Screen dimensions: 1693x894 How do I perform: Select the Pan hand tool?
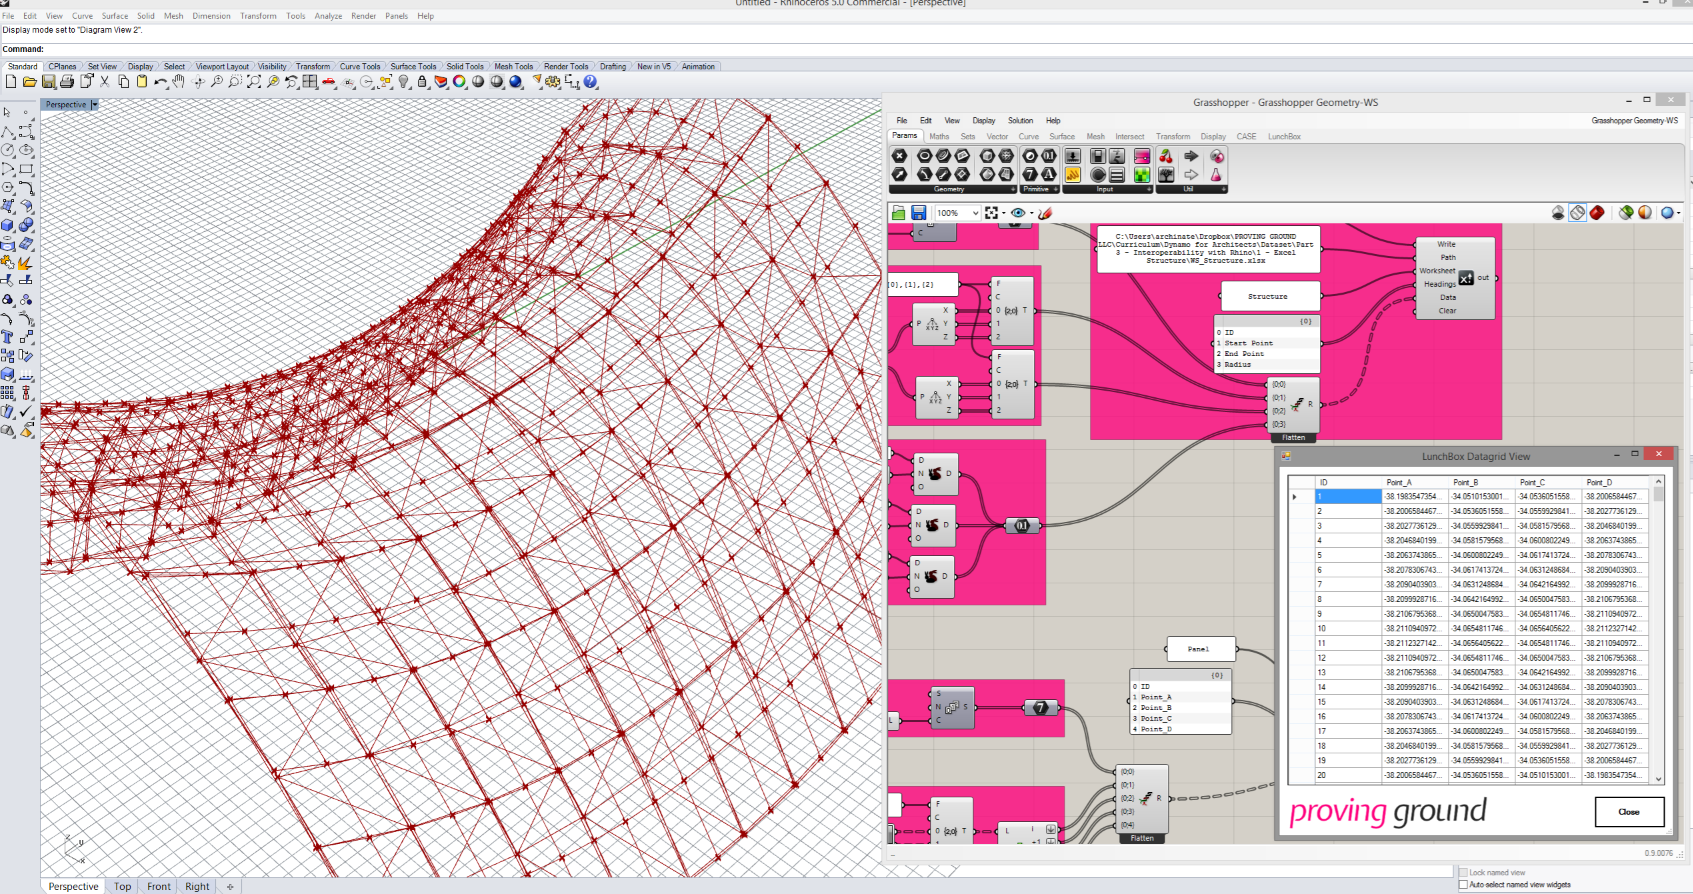click(178, 82)
